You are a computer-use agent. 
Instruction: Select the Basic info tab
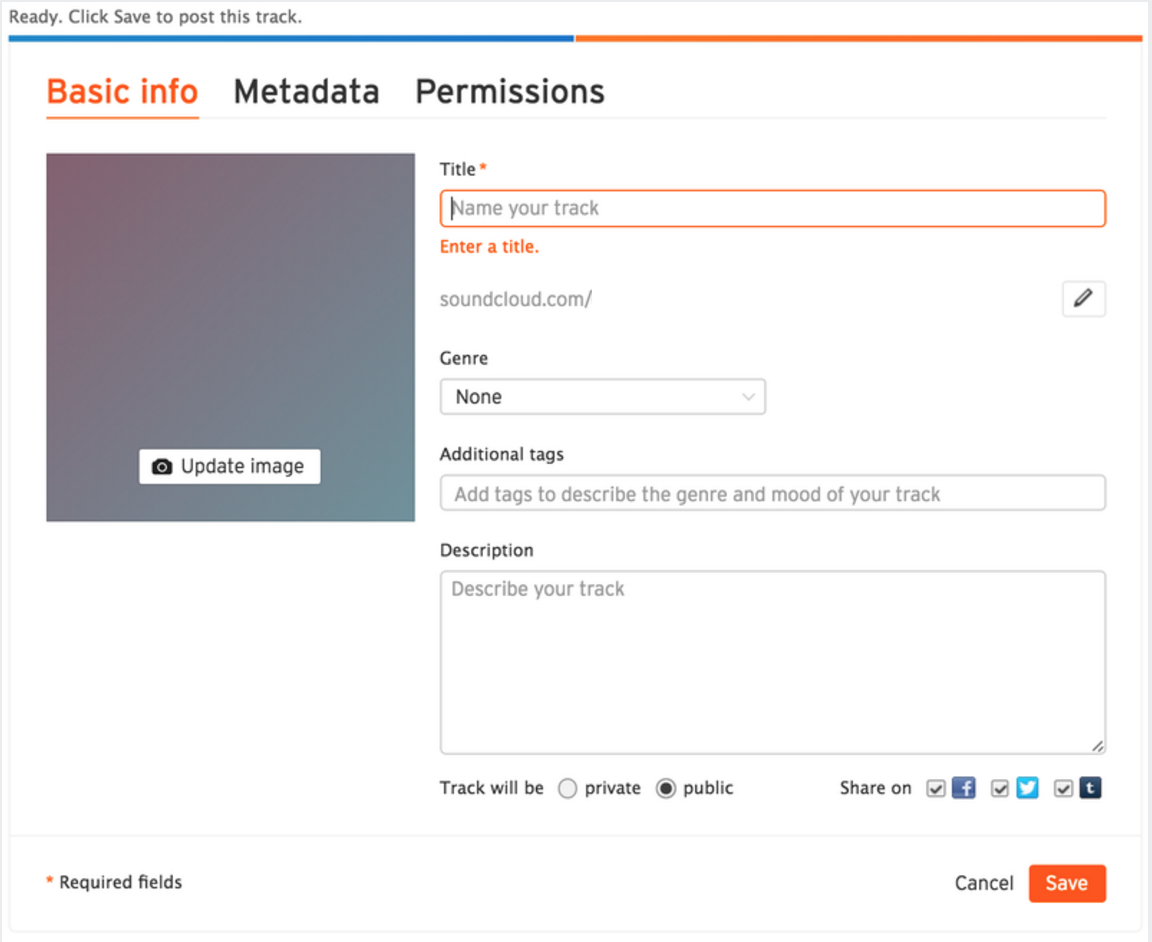pyautogui.click(x=122, y=92)
